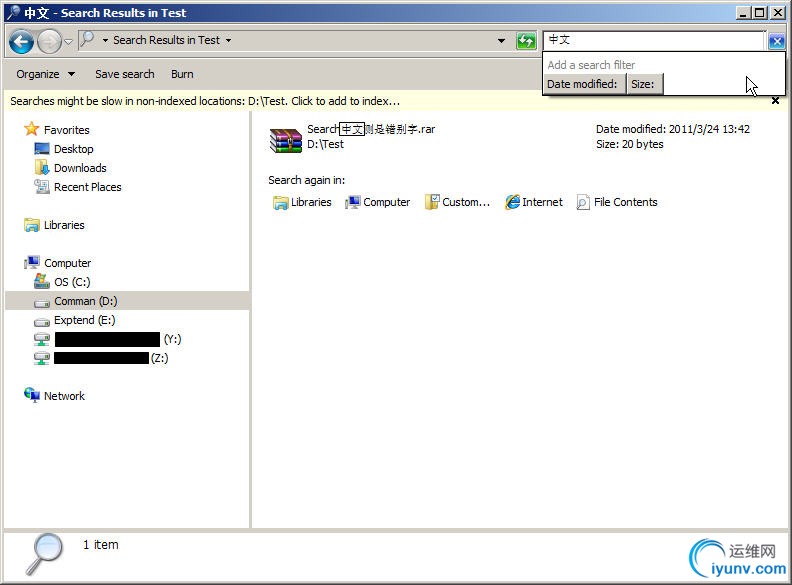Image resolution: width=792 pixels, height=585 pixels.
Task: Click the Size: 20 bytes text
Action: [x=629, y=144]
